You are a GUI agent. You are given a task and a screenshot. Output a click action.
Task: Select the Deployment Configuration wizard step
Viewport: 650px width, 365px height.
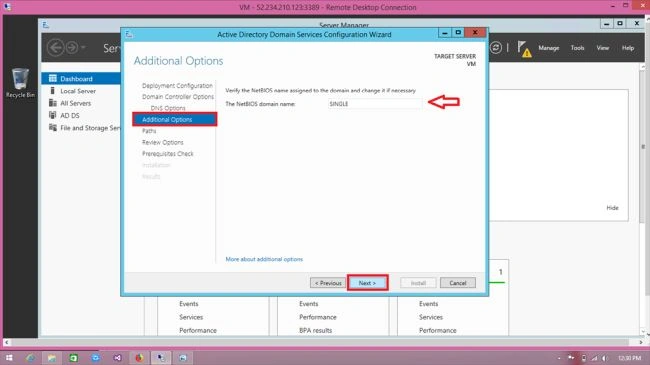[x=177, y=85]
